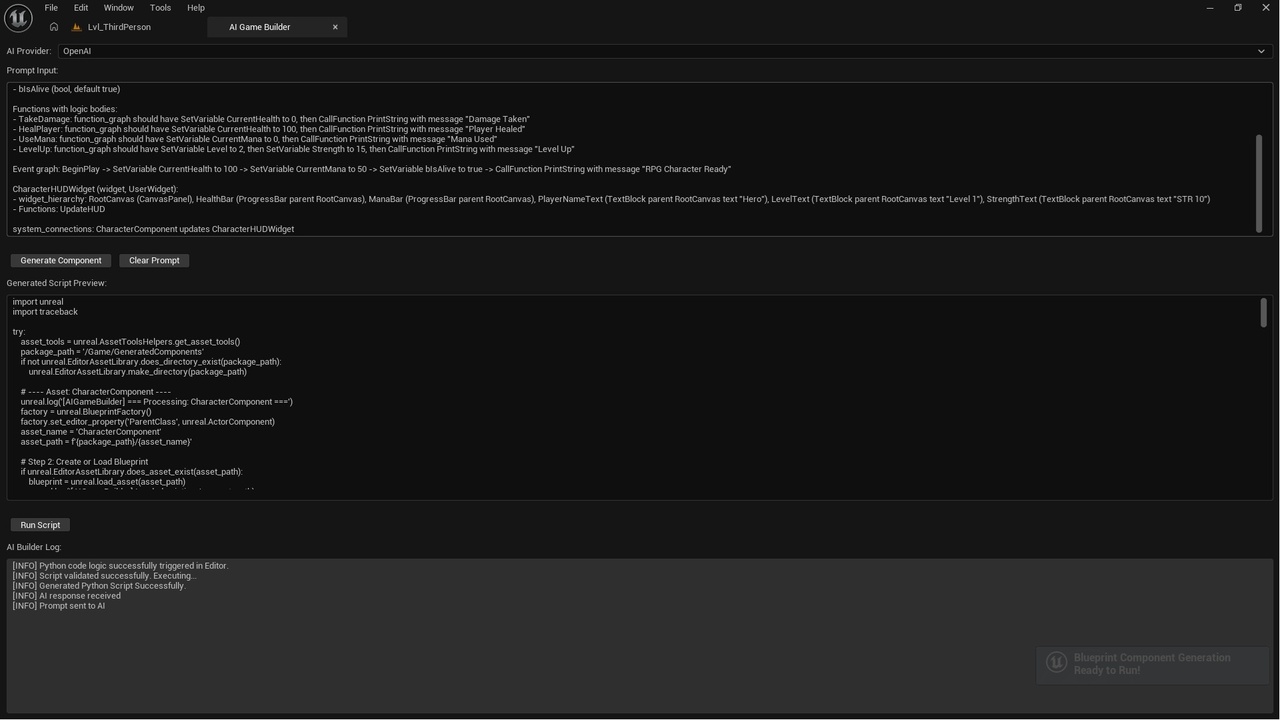Open the Edit menu
Viewport: 1280px width, 720px height.
81,8
